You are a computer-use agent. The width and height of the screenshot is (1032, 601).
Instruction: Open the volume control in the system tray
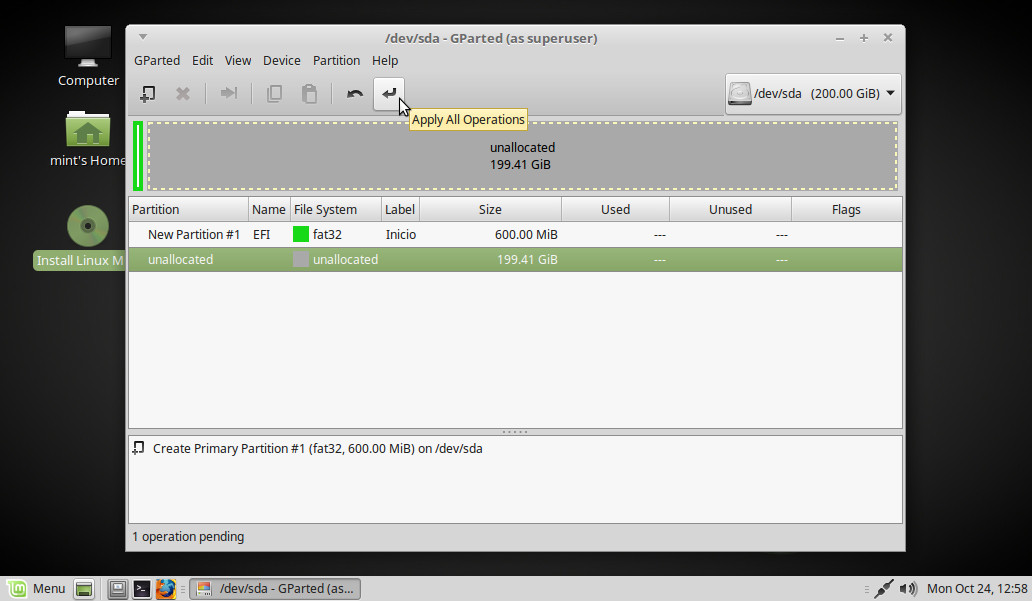point(908,589)
